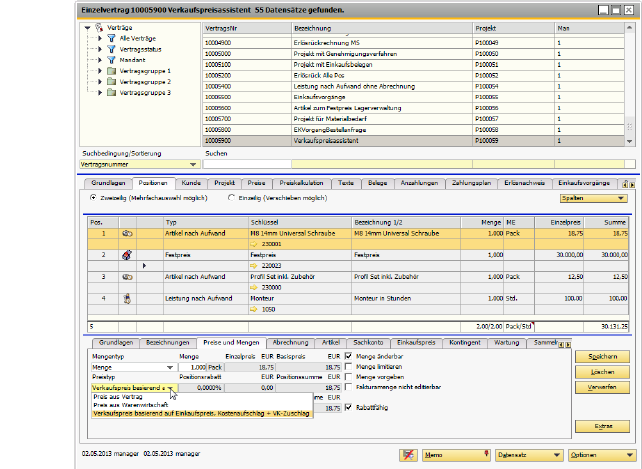This screenshot has height=469, width=642.
Task: Open the Vertragsnummer sort dropdown
Action: coord(192,164)
